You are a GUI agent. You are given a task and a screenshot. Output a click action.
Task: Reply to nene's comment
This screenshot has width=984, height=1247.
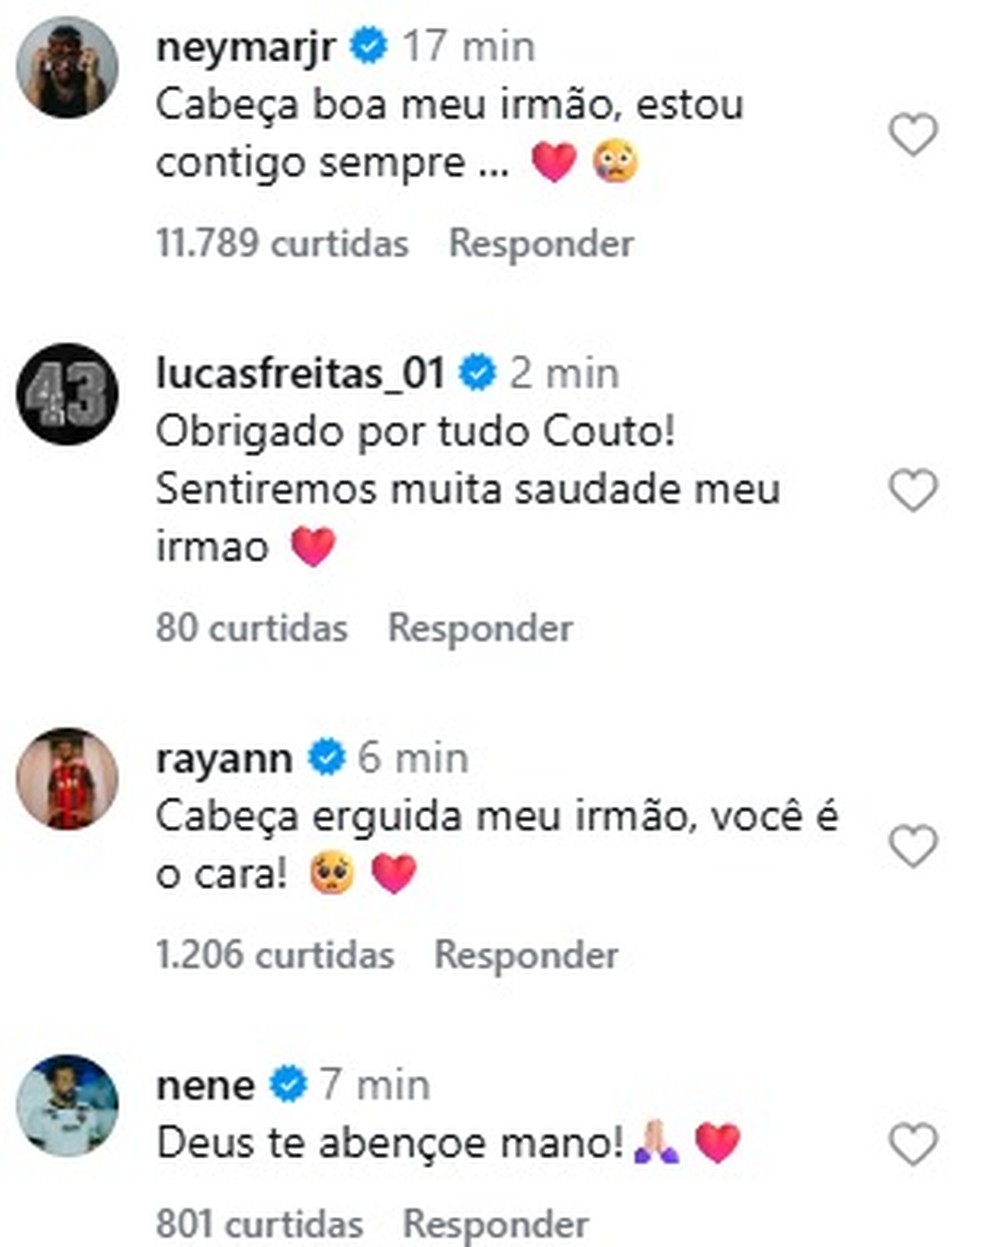495,1224
